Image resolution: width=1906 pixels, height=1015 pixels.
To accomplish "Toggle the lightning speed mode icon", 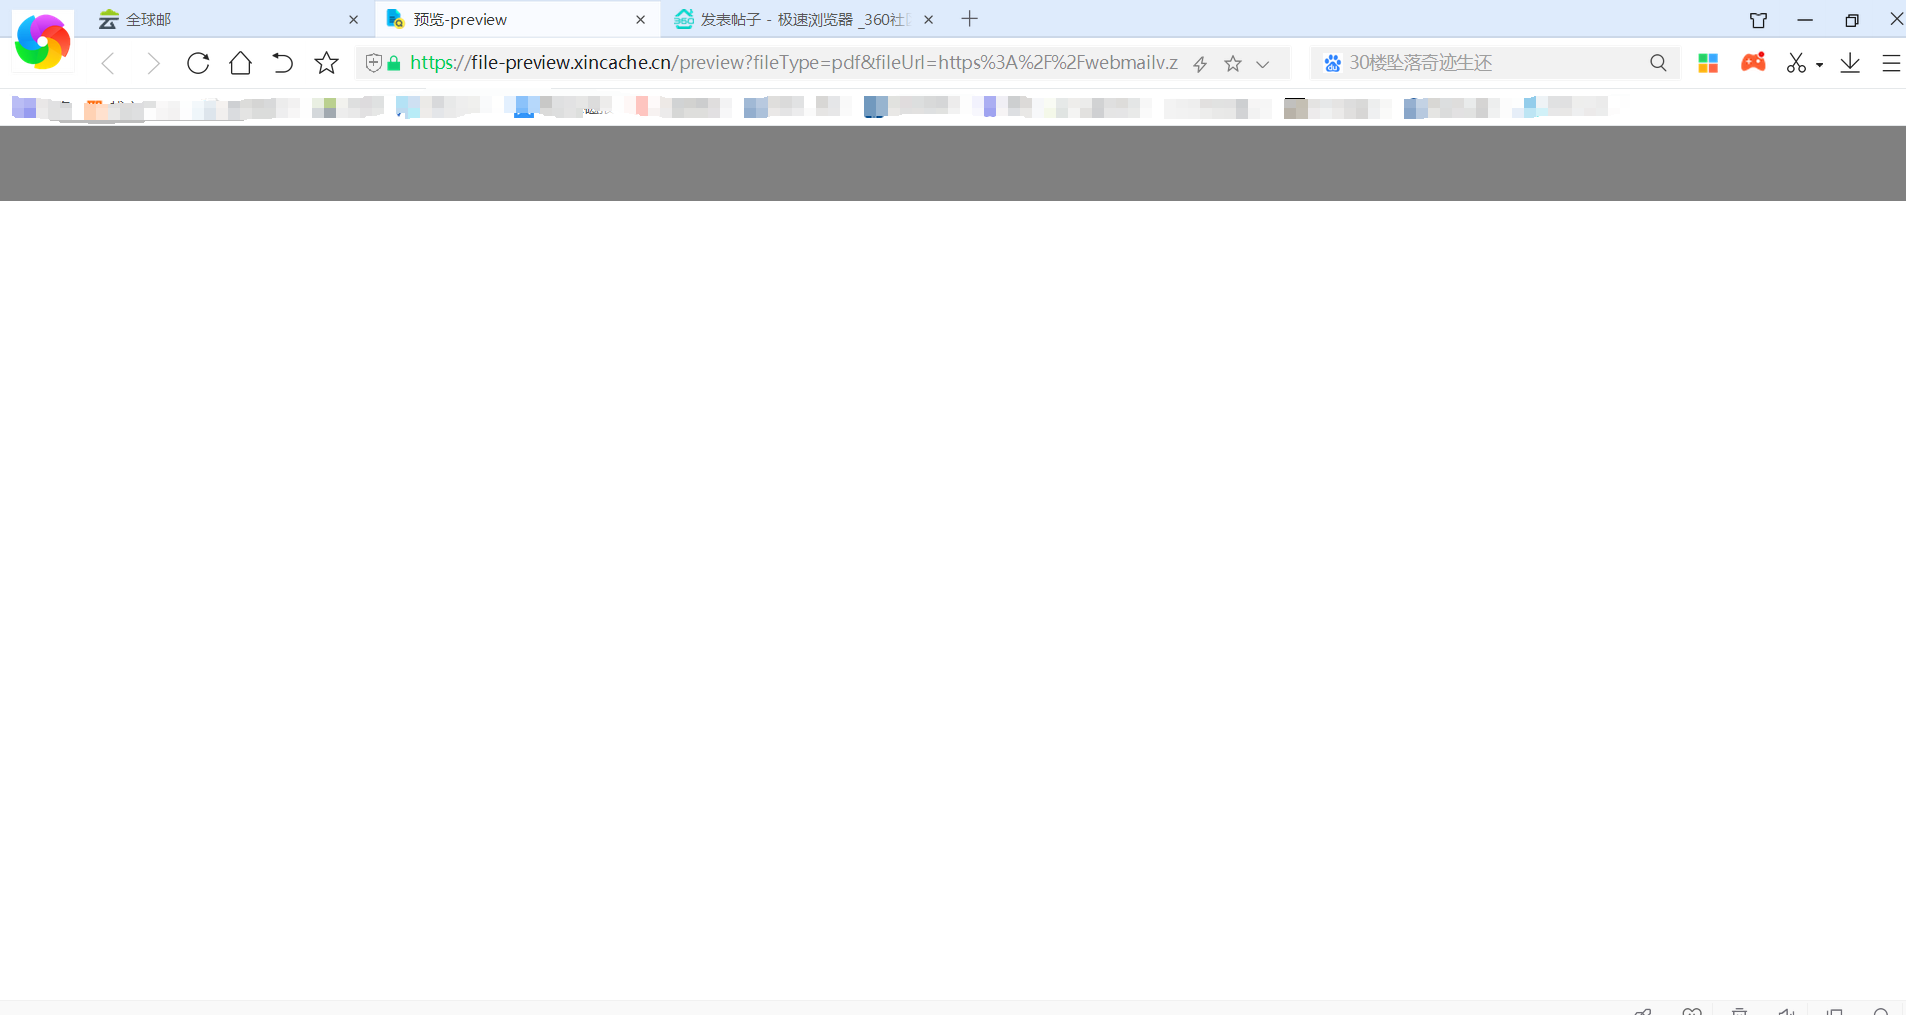I will [1200, 64].
